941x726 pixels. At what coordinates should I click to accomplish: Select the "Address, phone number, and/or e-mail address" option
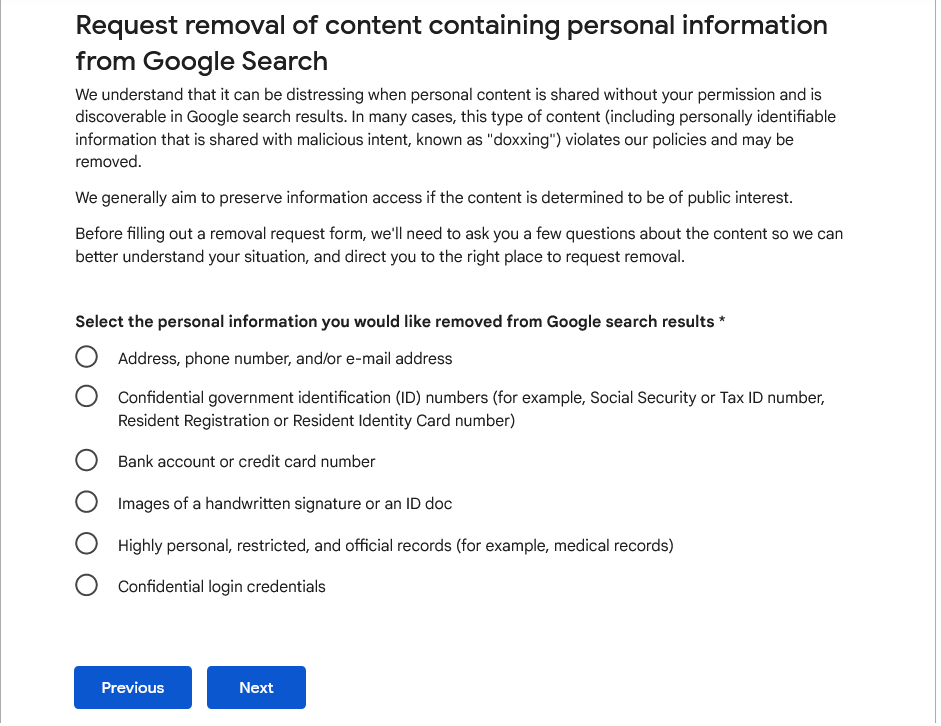86,356
